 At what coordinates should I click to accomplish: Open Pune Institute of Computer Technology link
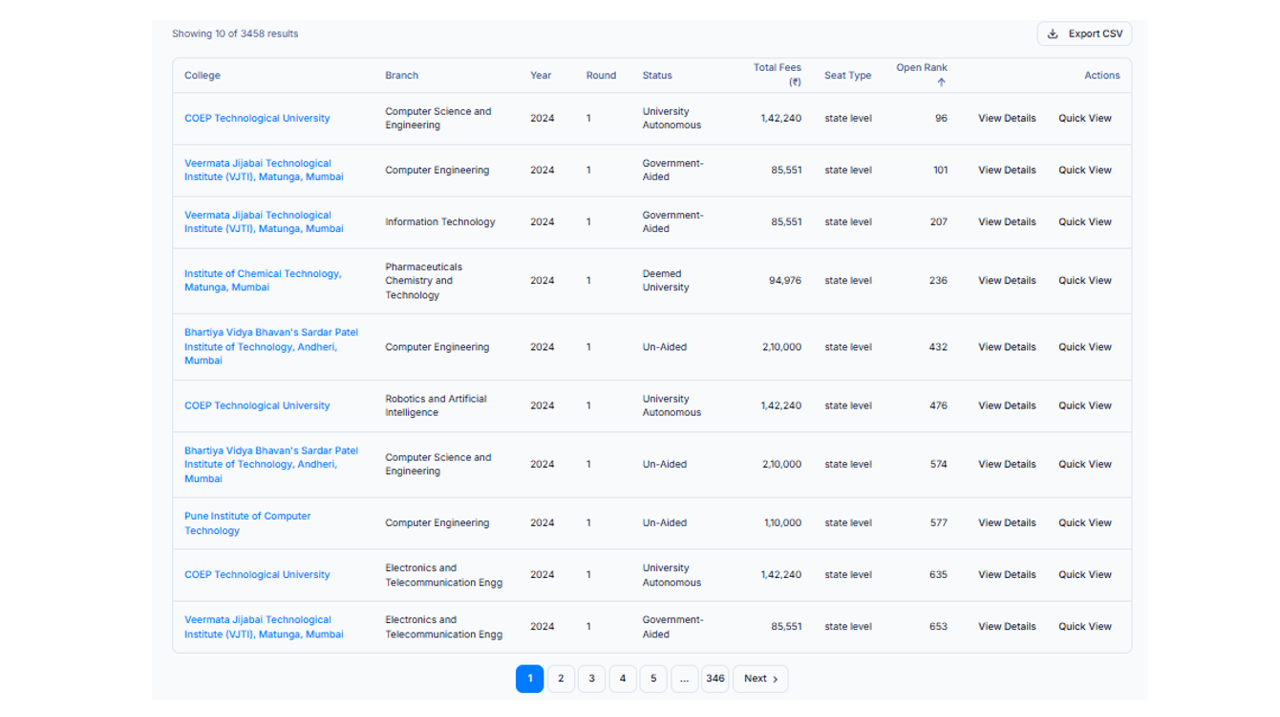coord(247,523)
